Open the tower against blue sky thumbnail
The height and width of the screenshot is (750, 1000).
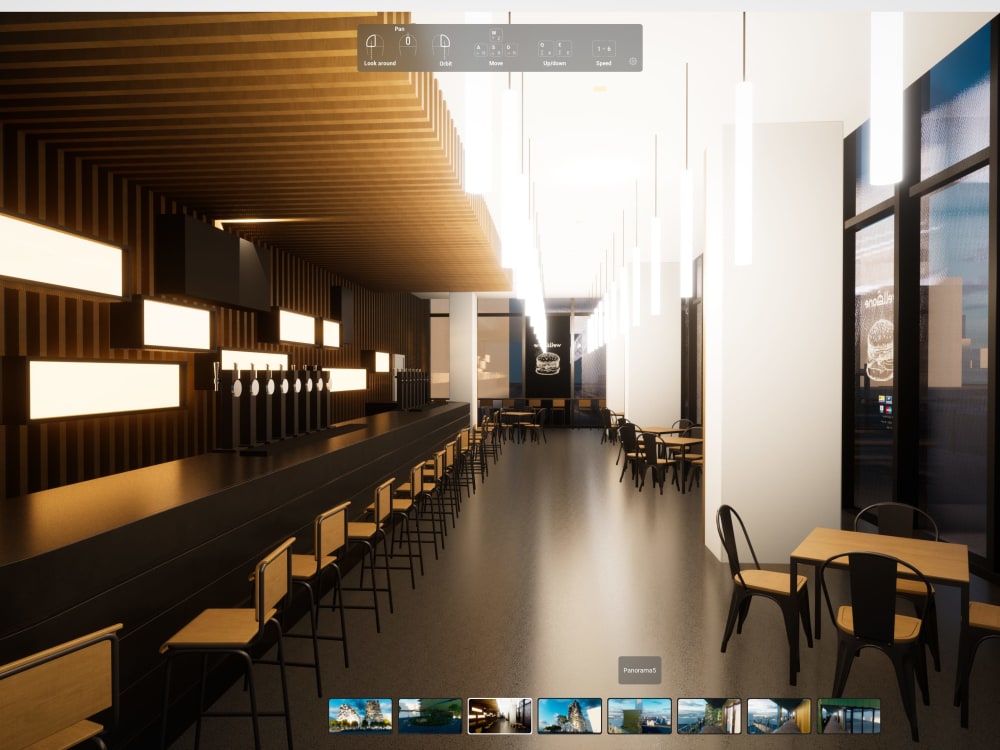pos(570,716)
